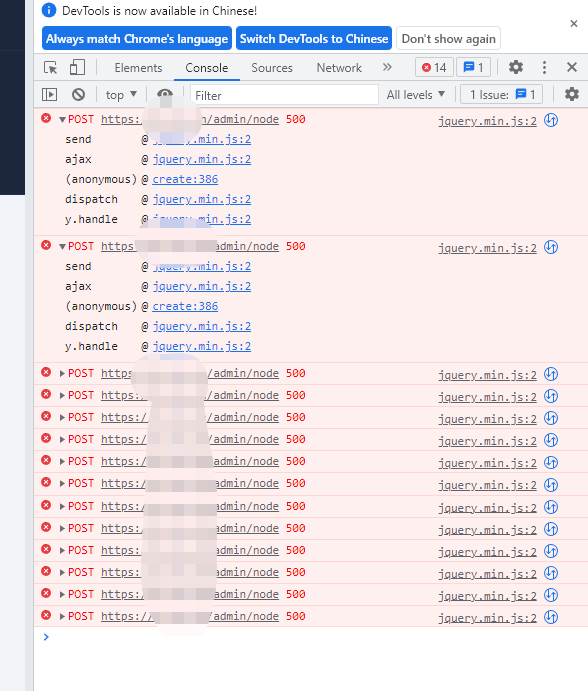Toggle the live expression eye icon

click(165, 94)
